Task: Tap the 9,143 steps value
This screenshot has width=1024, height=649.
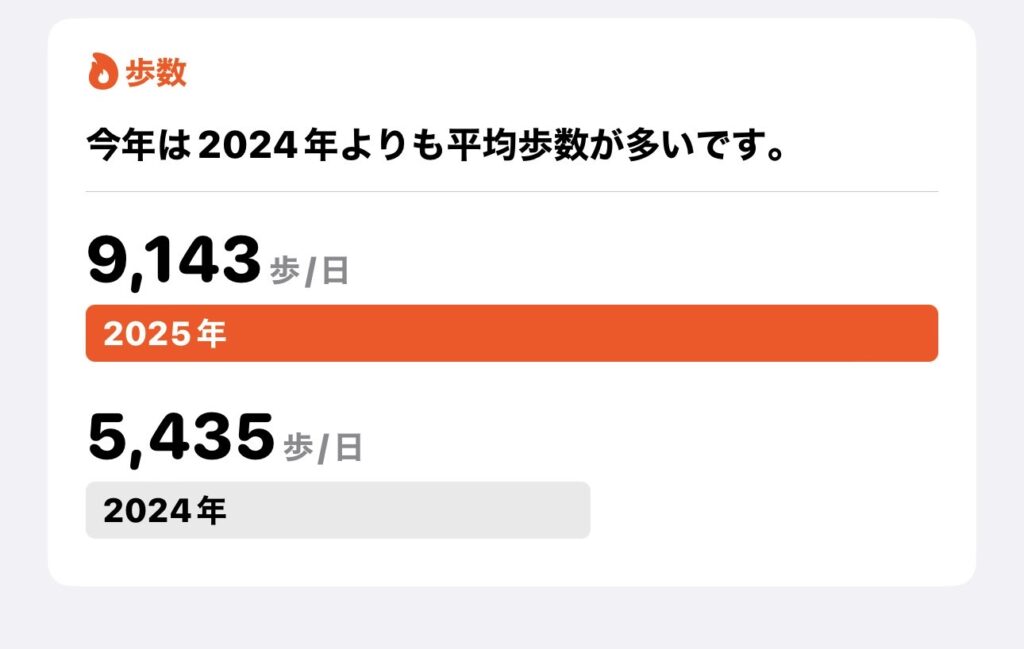Action: (174, 261)
